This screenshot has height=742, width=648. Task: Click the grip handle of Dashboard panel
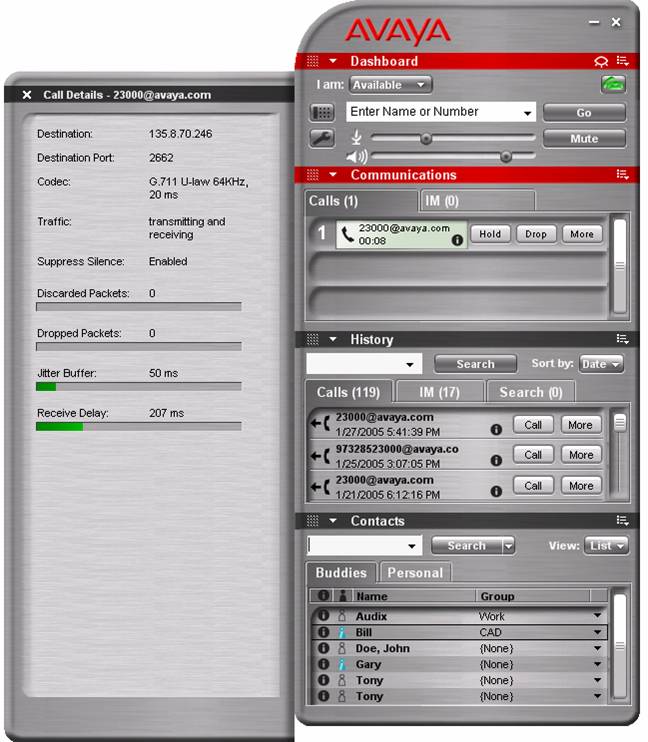coord(312,61)
